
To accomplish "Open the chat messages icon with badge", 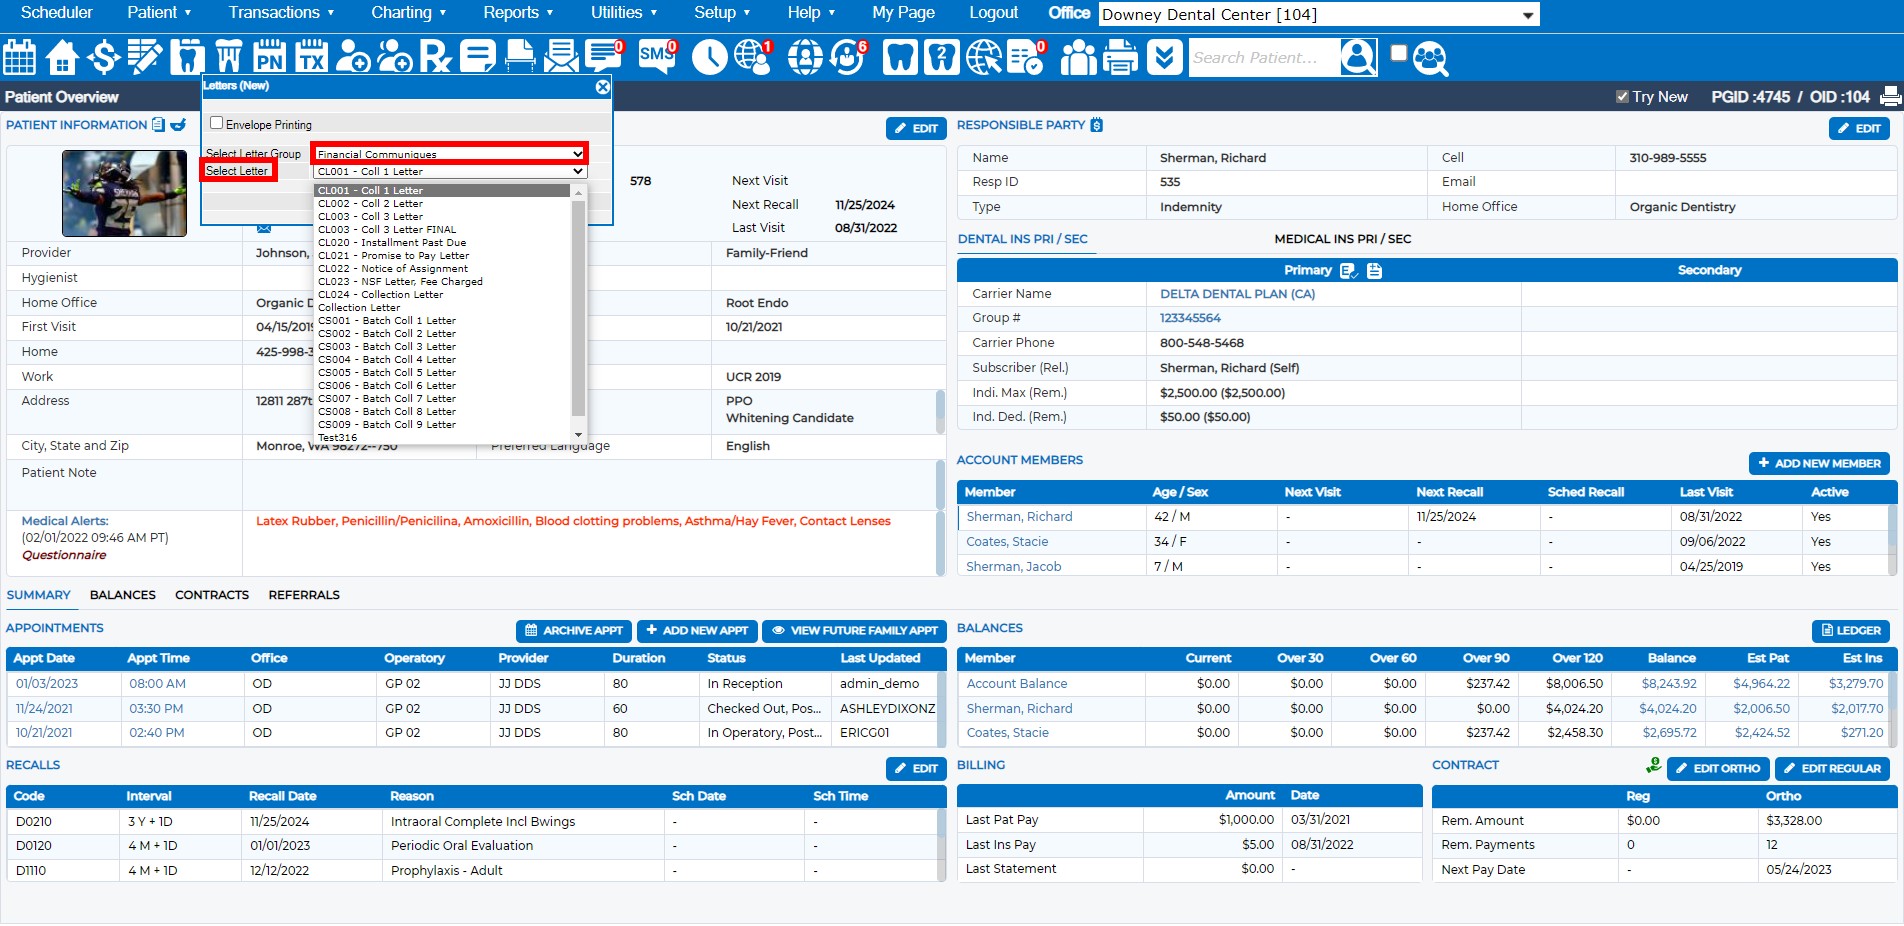I will (x=604, y=57).
